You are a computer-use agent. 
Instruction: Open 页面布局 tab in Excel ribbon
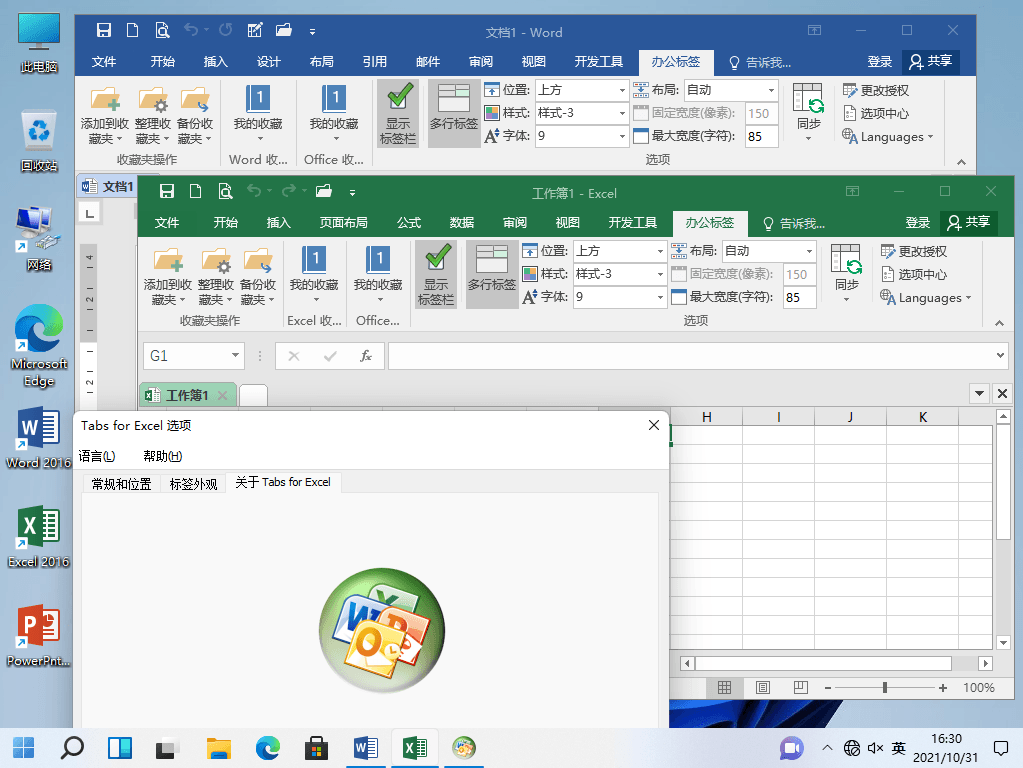tap(343, 222)
